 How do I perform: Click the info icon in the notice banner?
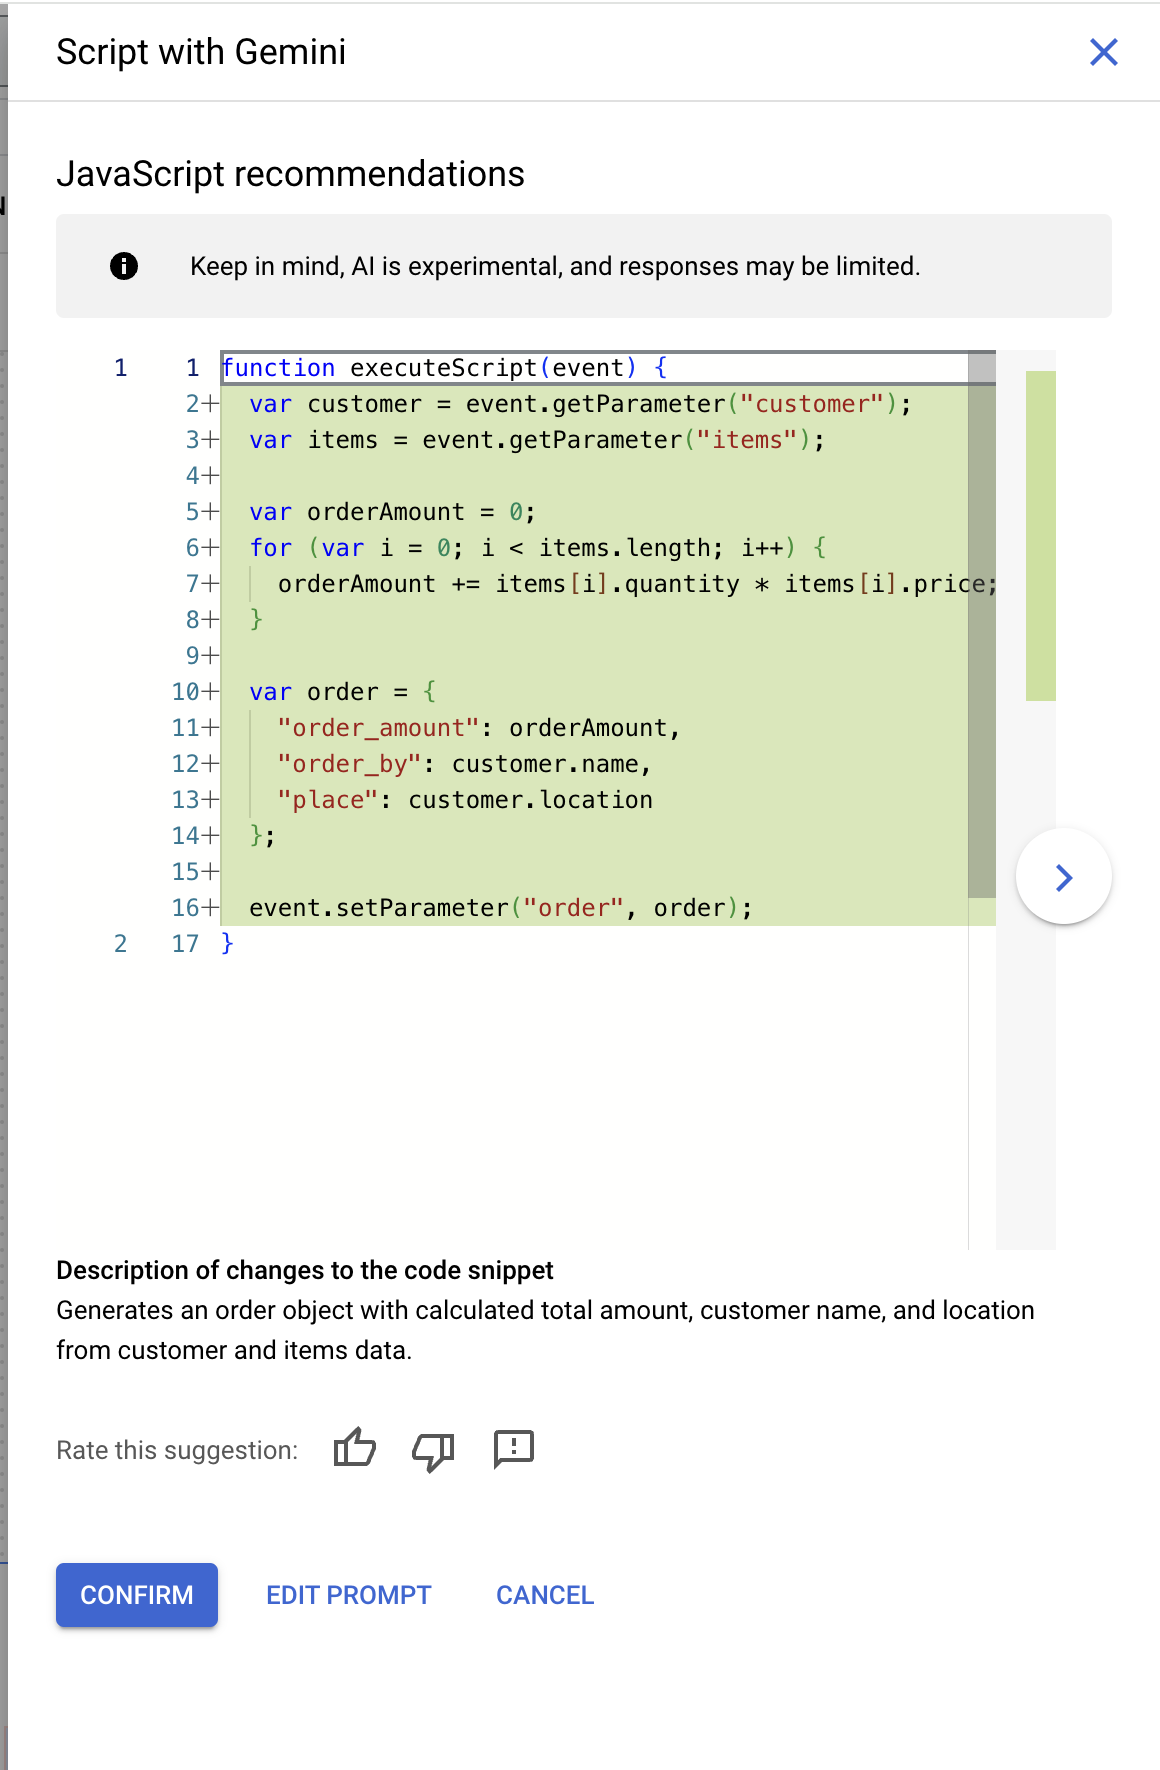click(124, 266)
